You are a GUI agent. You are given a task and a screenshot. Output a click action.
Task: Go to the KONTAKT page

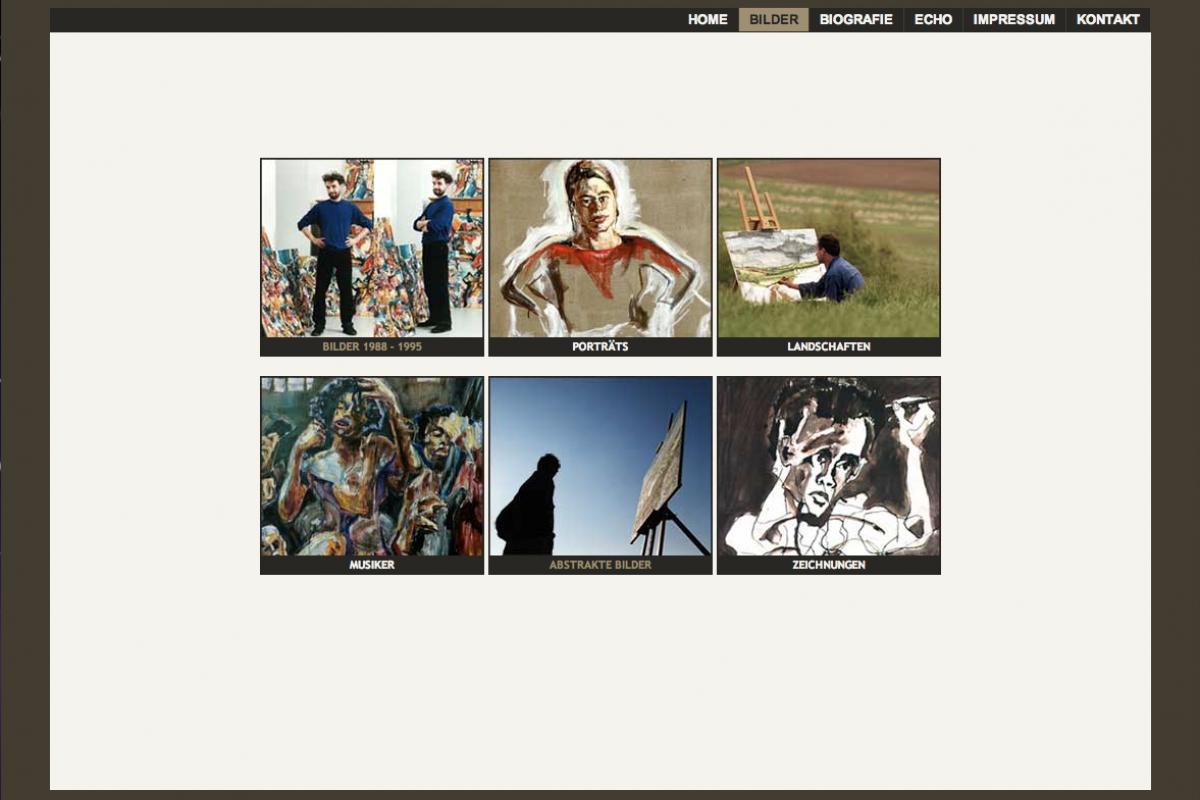click(1108, 20)
